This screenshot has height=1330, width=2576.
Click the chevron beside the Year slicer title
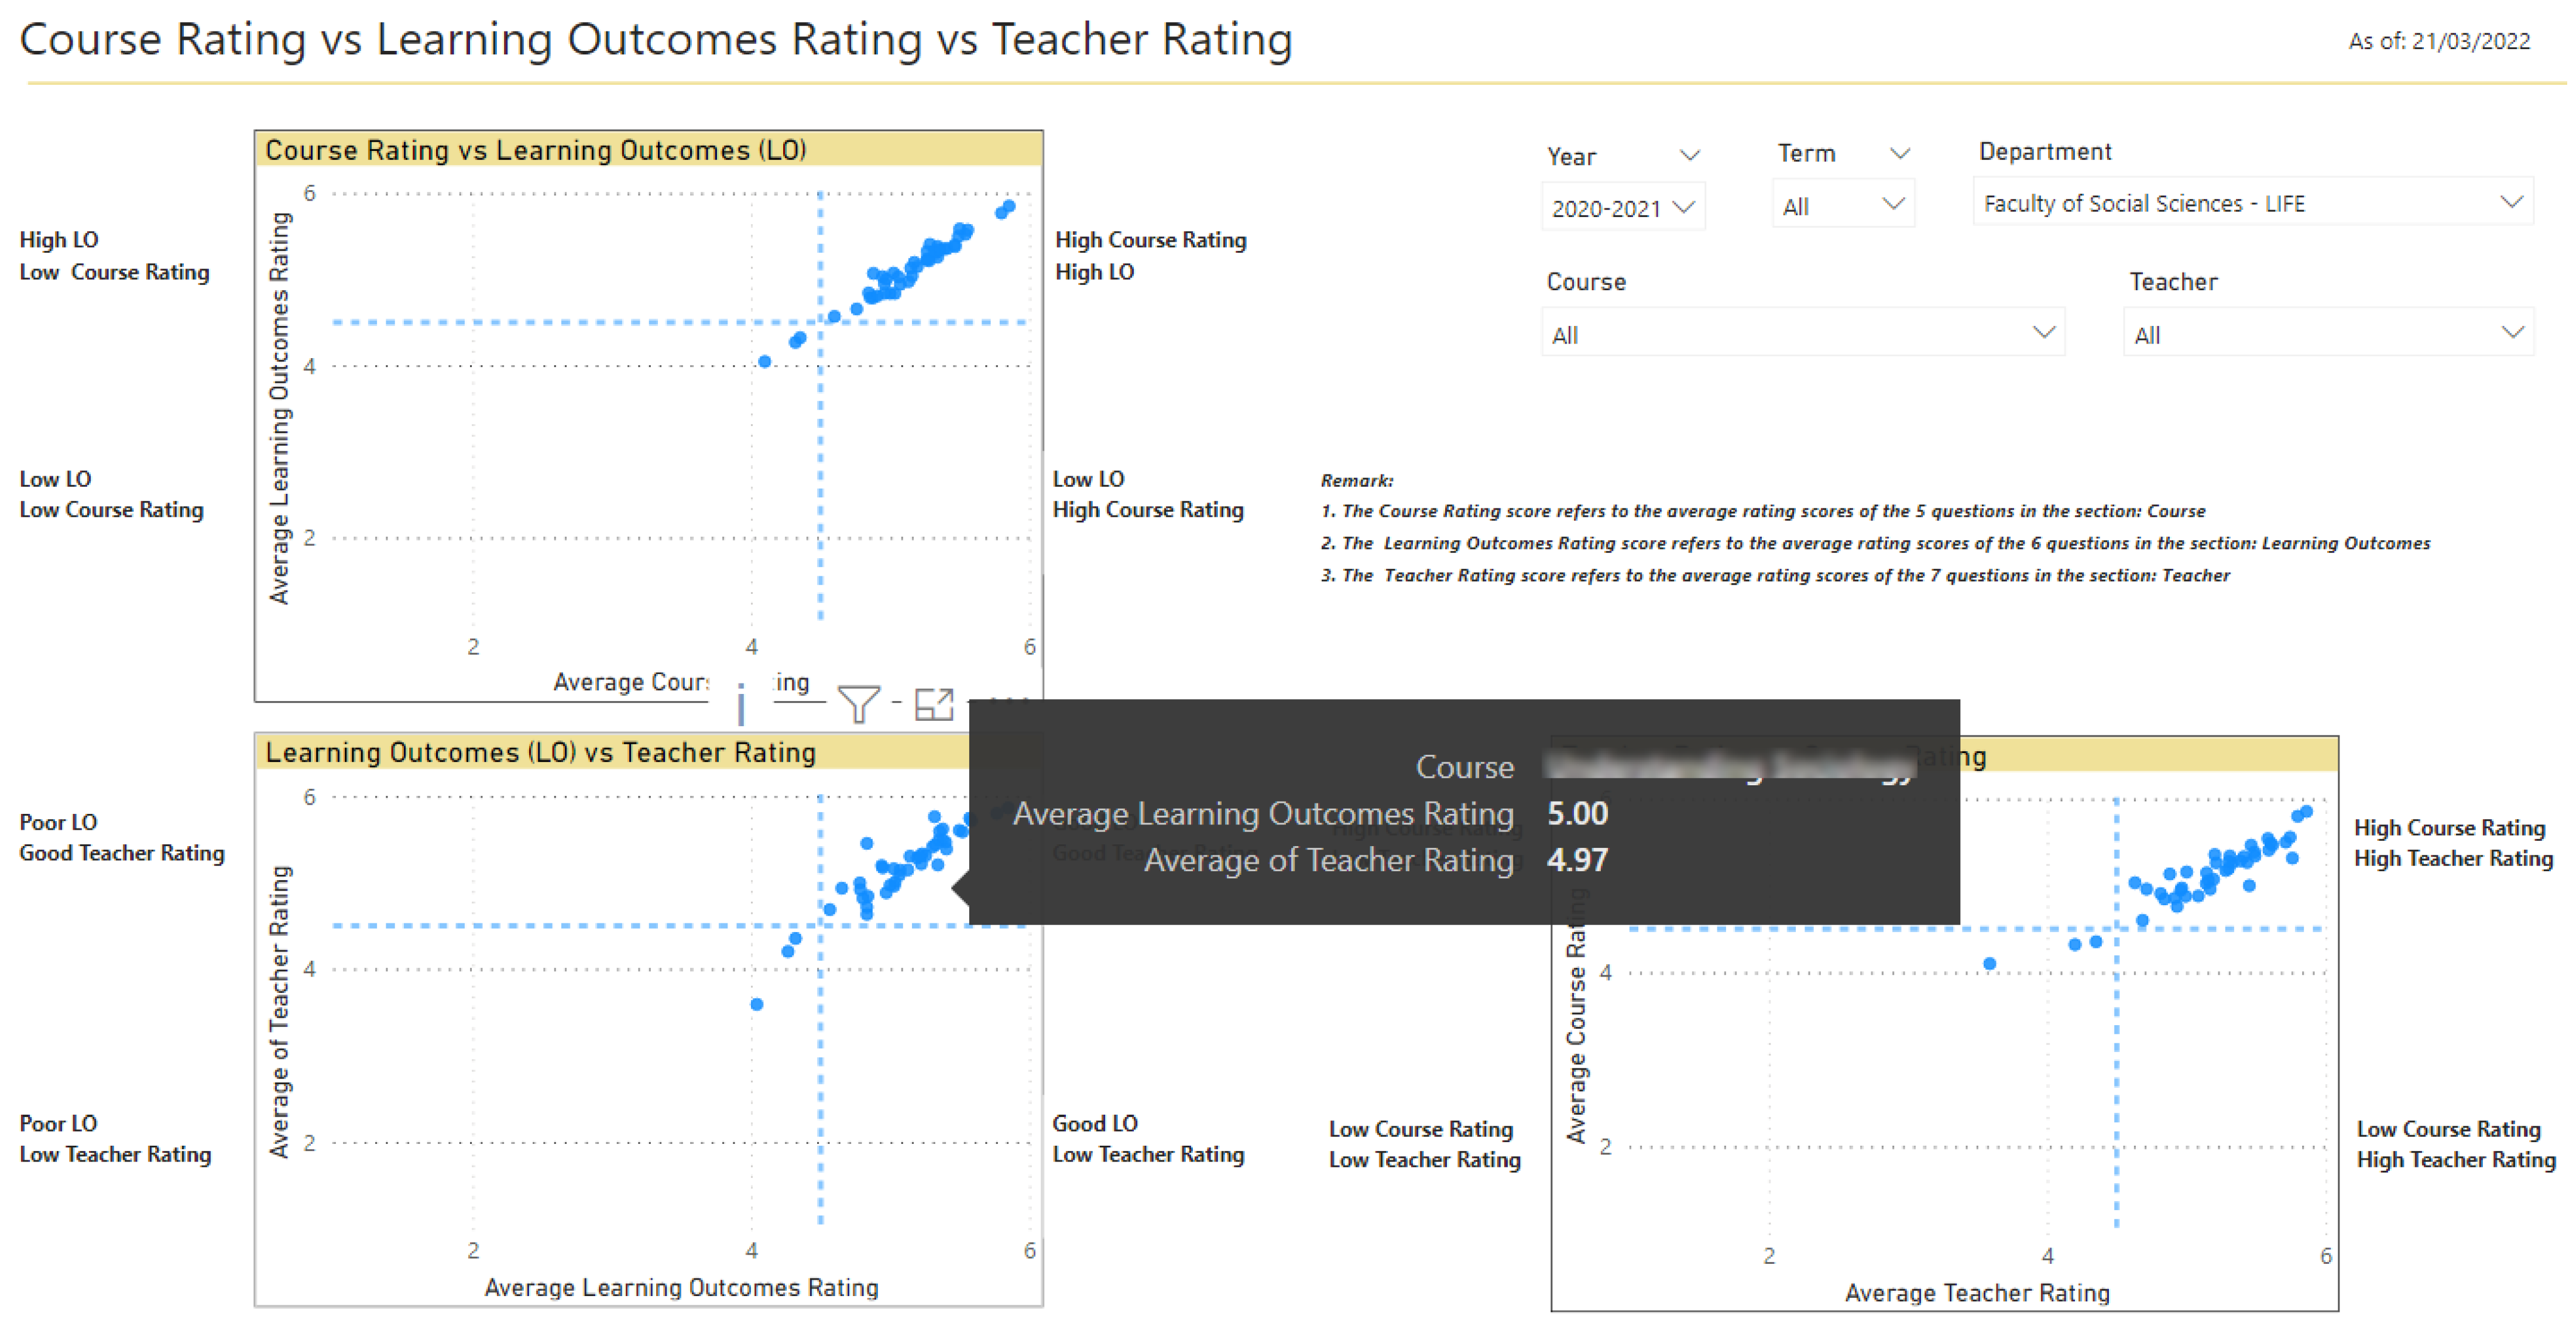pos(1689,155)
